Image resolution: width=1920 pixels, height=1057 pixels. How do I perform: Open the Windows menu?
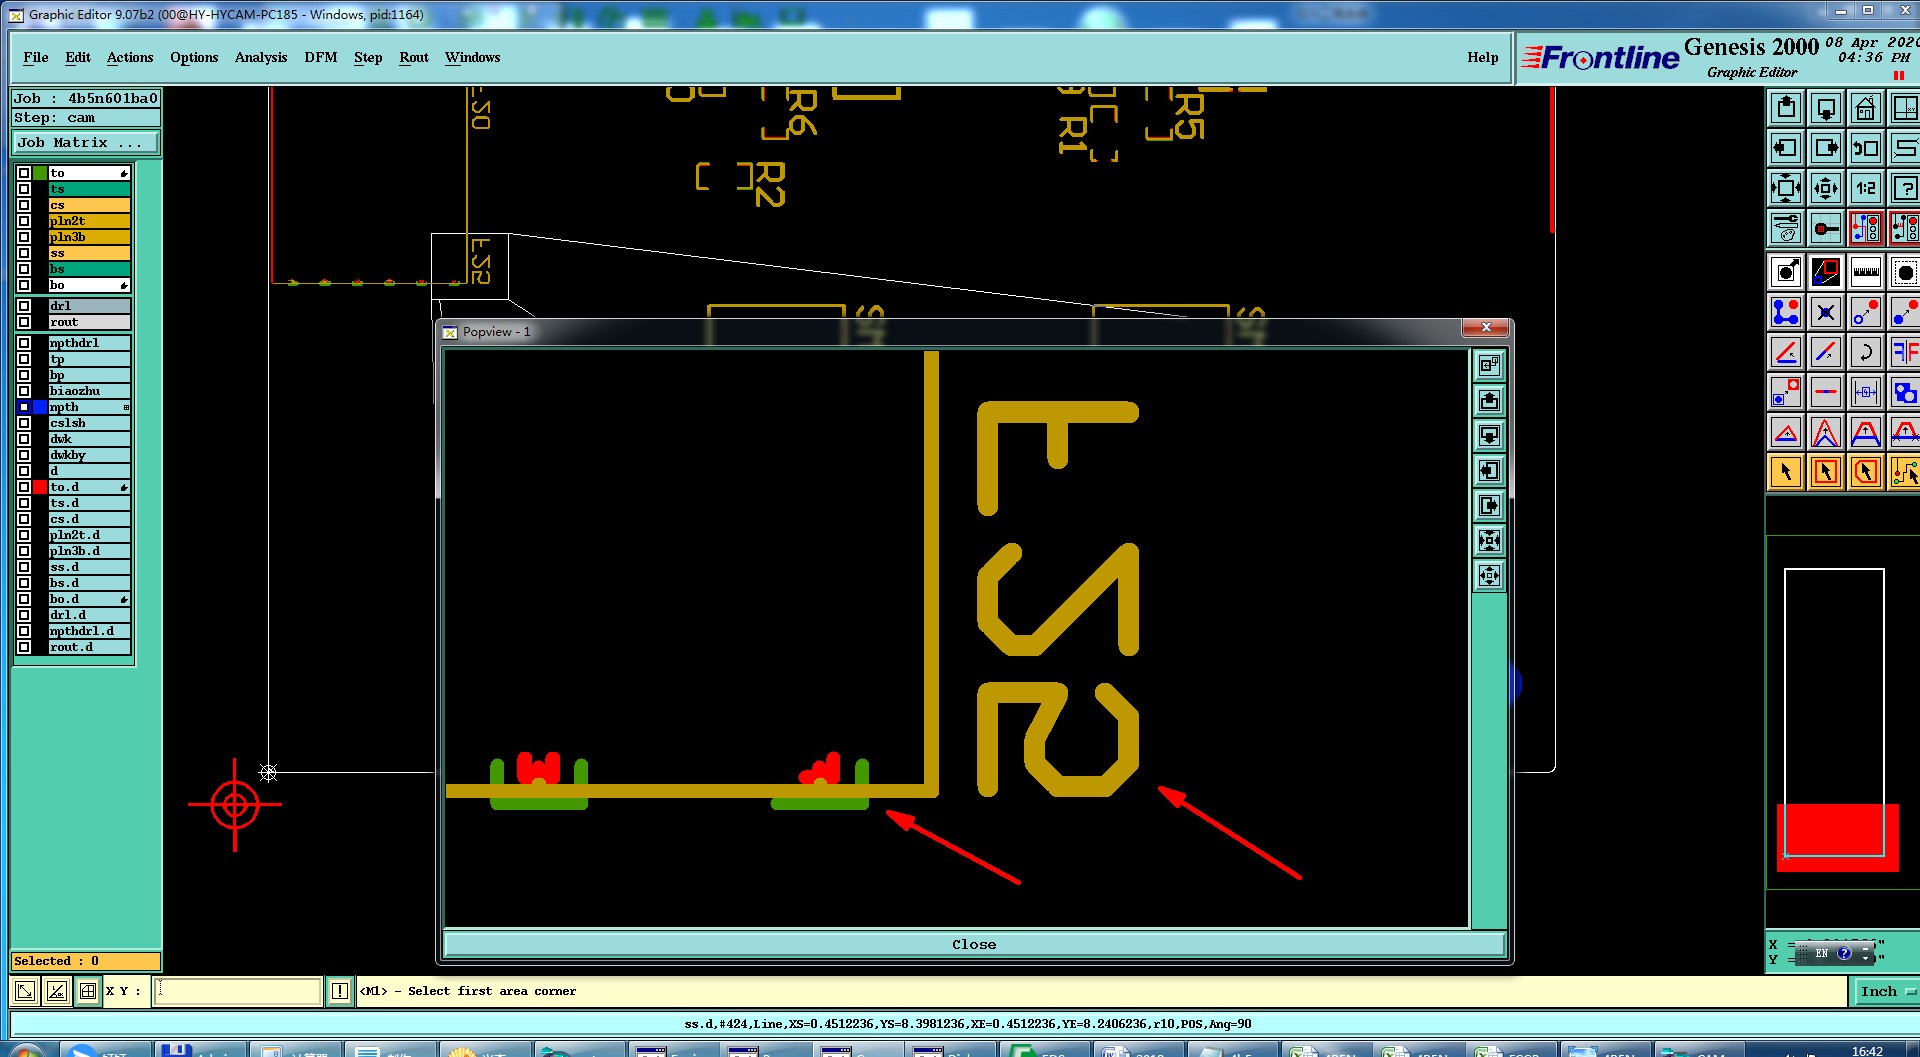point(472,57)
